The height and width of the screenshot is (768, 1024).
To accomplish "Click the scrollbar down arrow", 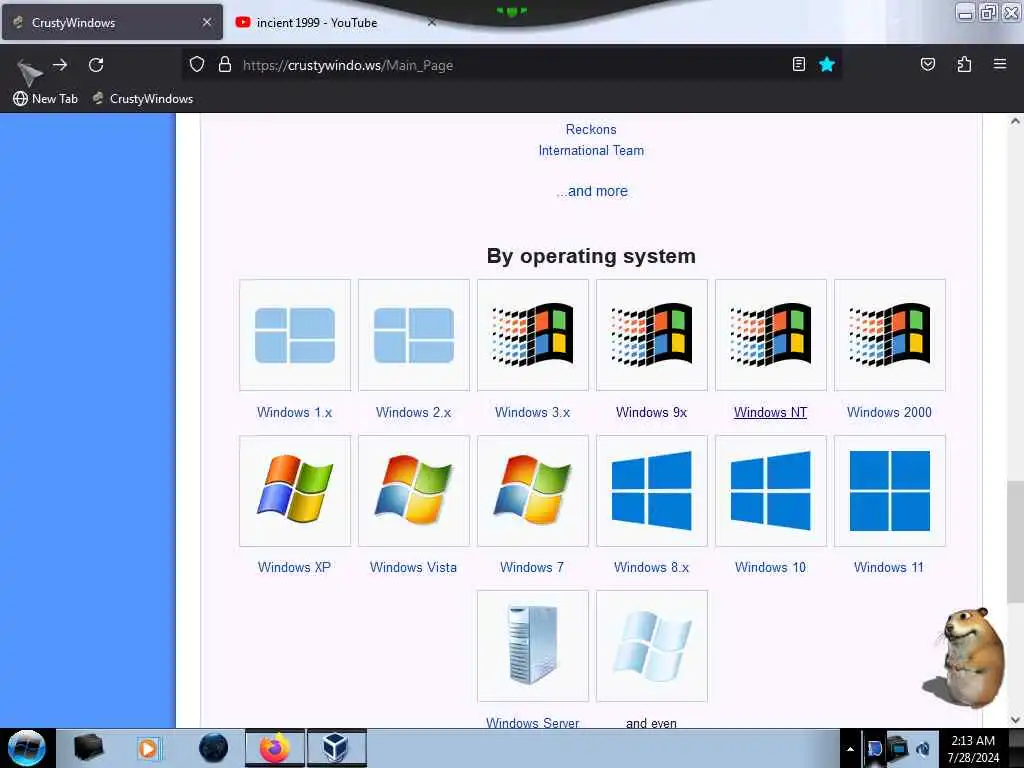I will coord(1015,720).
